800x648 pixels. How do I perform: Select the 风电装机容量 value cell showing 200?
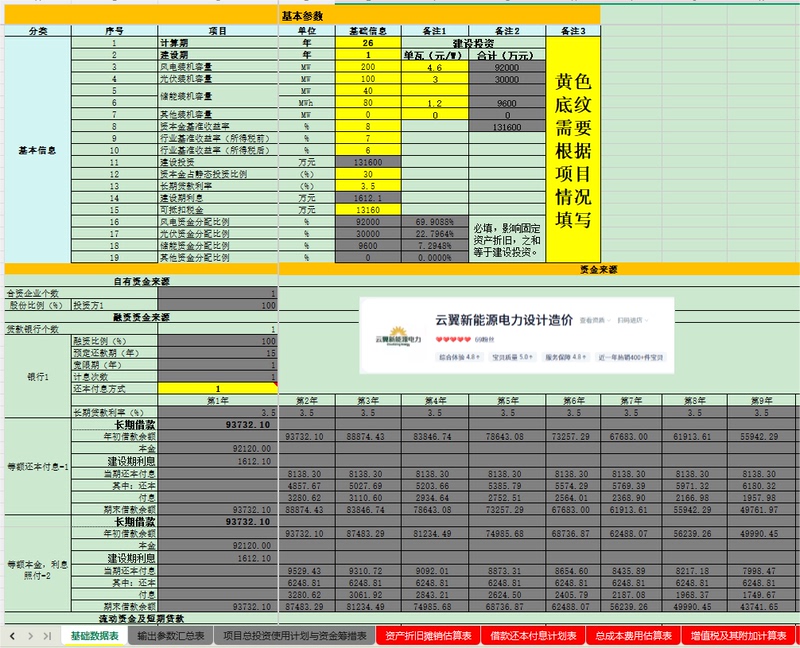pos(368,67)
